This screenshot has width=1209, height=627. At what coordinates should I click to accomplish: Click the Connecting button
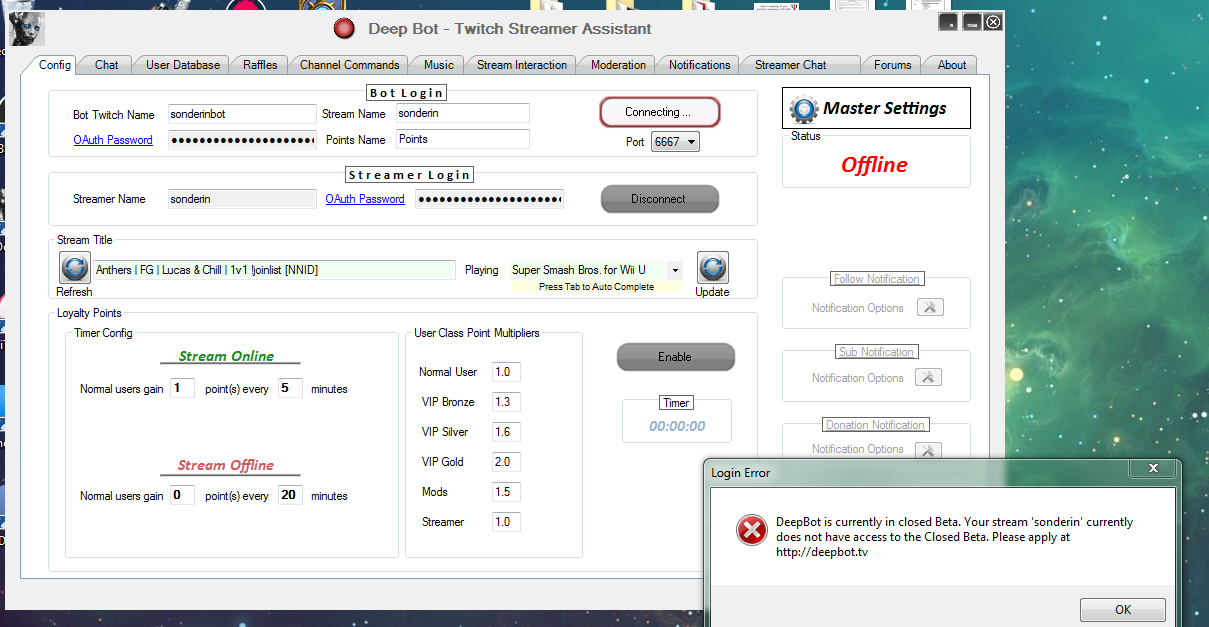[659, 112]
